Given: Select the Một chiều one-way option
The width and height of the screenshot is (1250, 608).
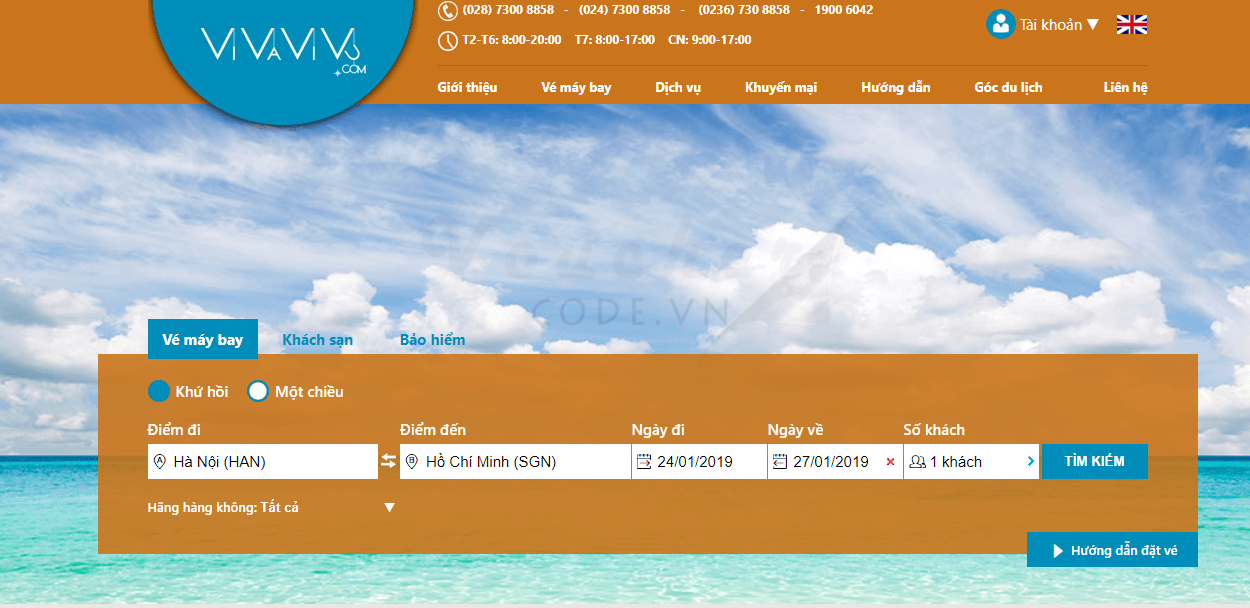Looking at the screenshot, I should [x=258, y=391].
